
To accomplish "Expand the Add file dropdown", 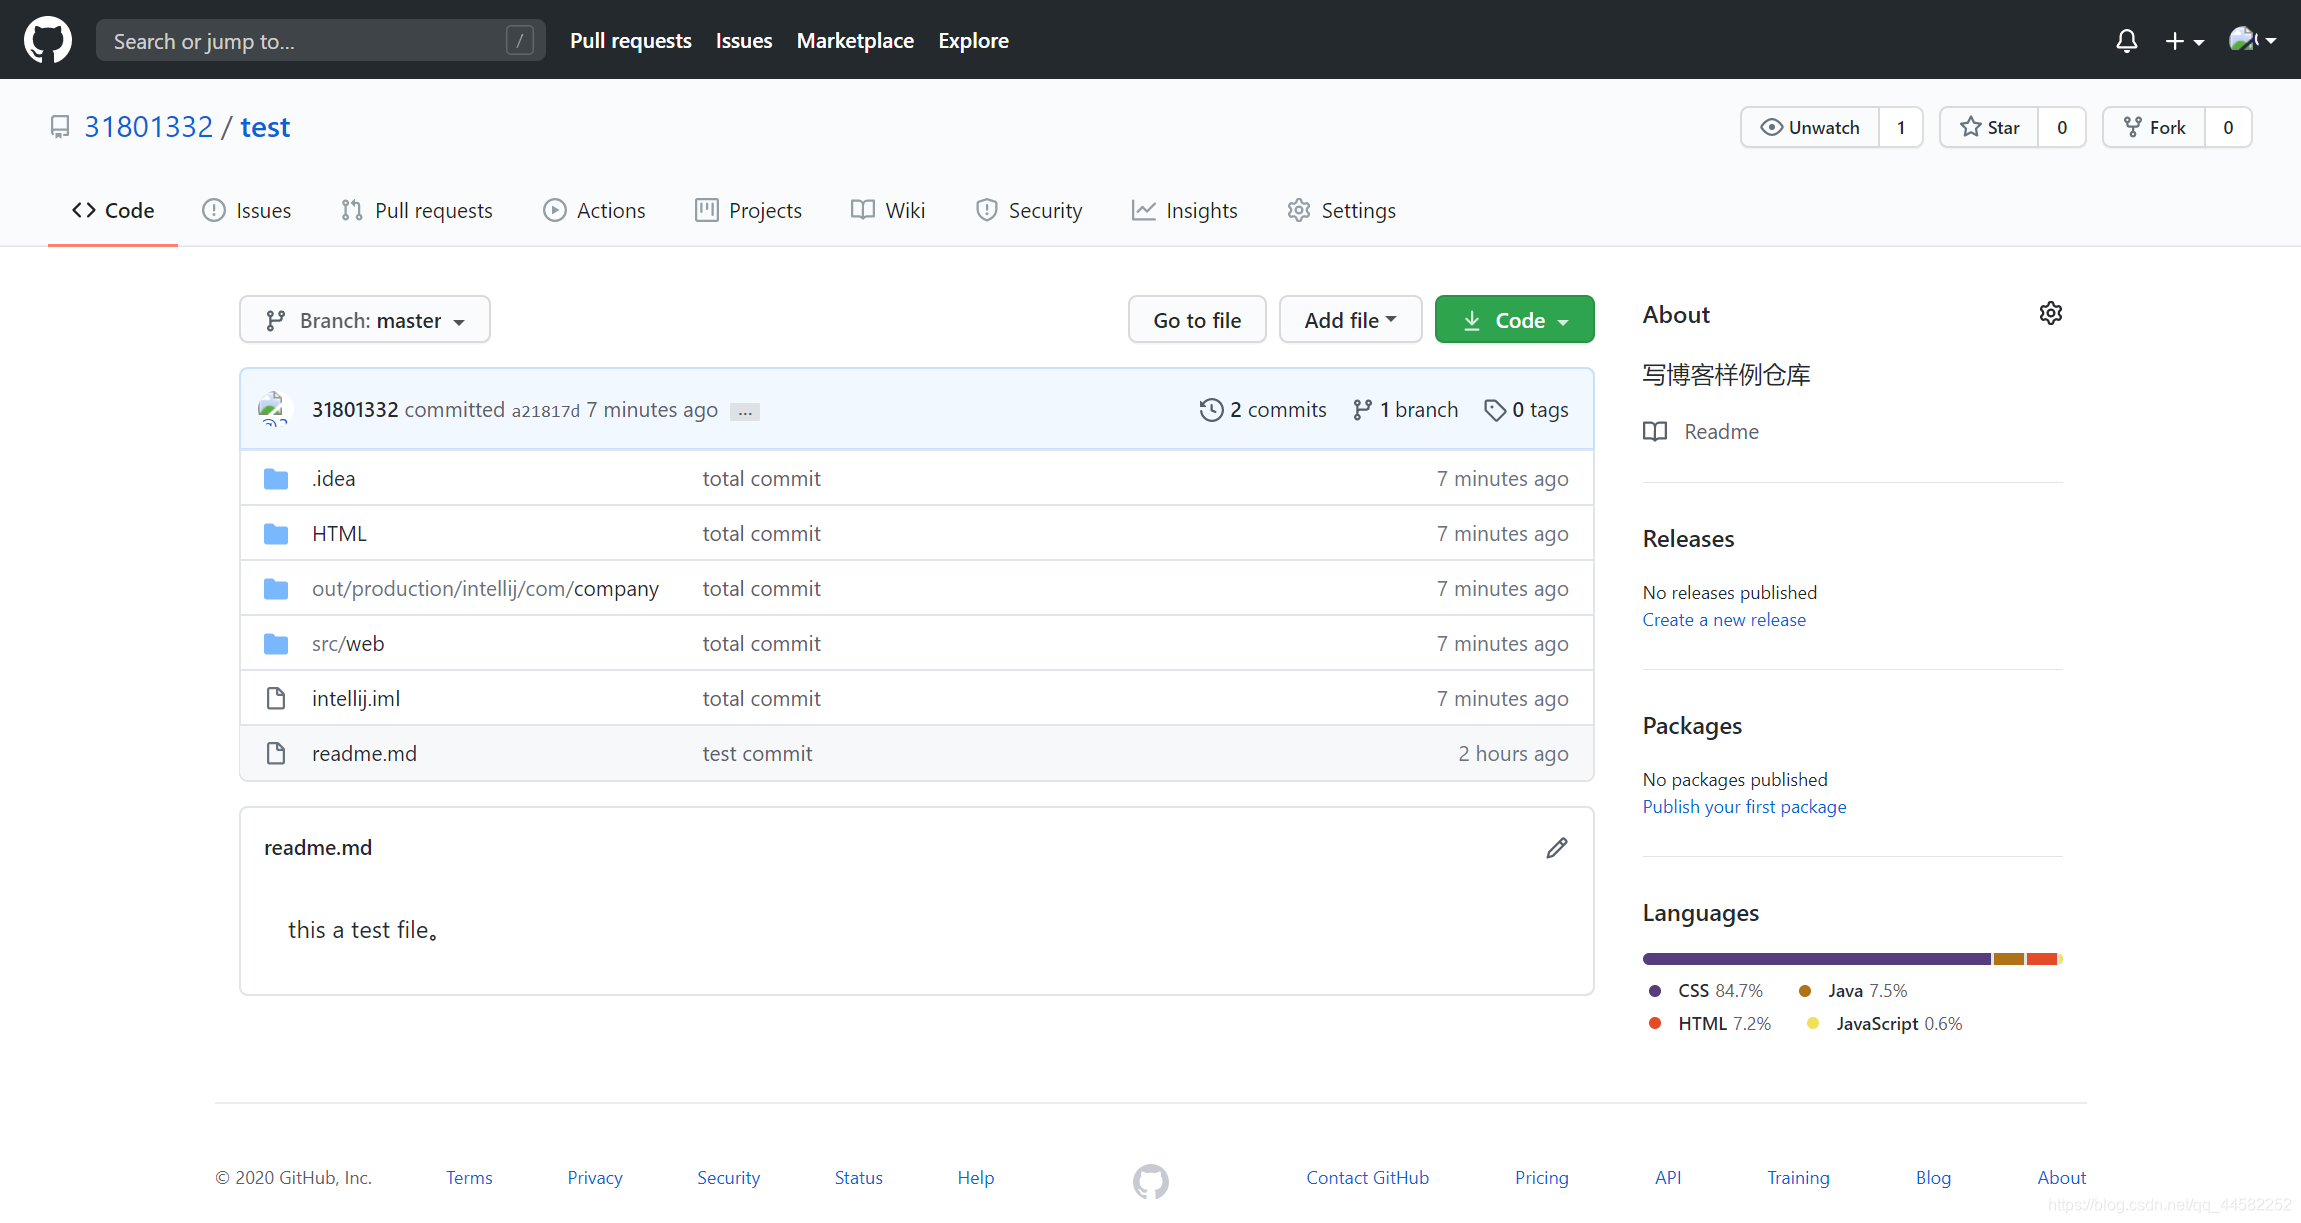I will pos(1350,320).
